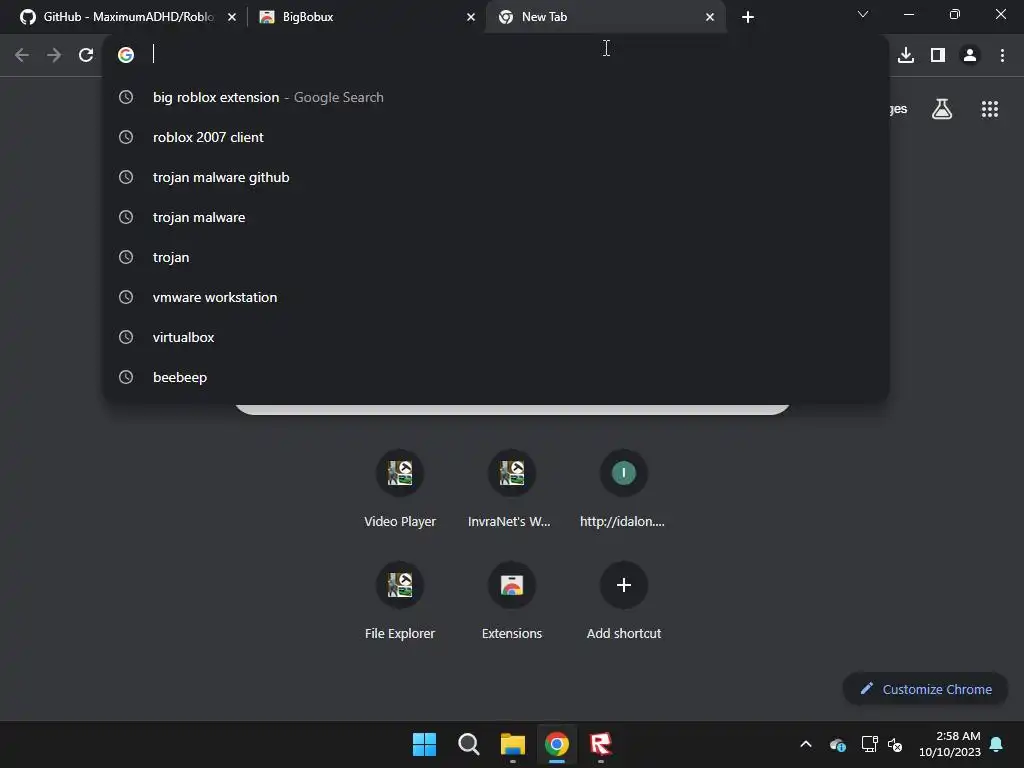Open the Search Labs flask icon
The height and width of the screenshot is (768, 1024).
(942, 109)
